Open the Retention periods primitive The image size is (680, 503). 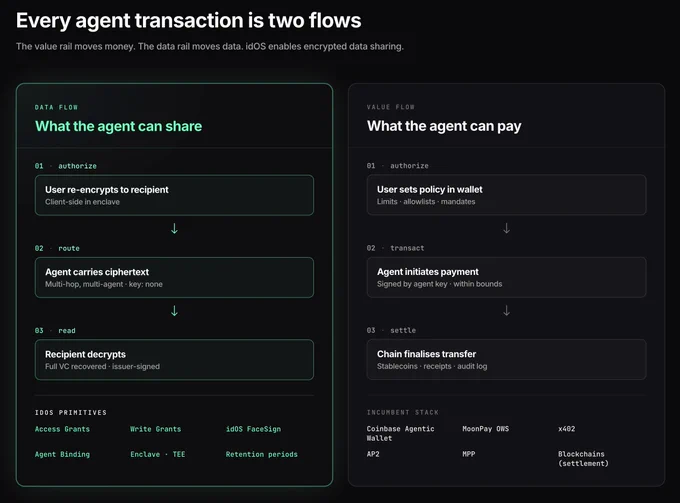262,454
